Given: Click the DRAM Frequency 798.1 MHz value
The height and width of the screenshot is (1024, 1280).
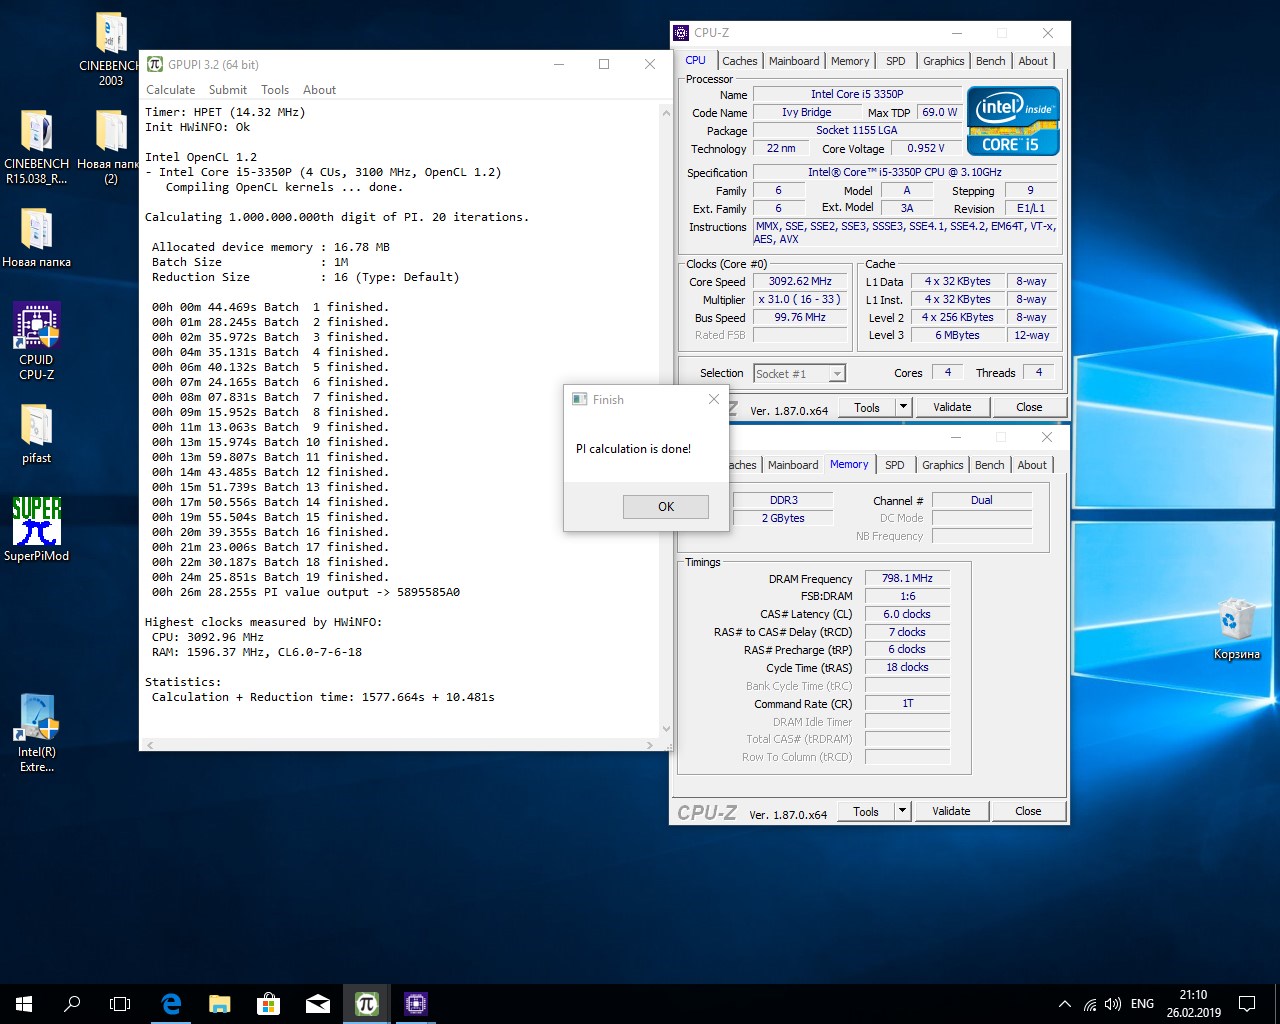Looking at the screenshot, I should [907, 578].
